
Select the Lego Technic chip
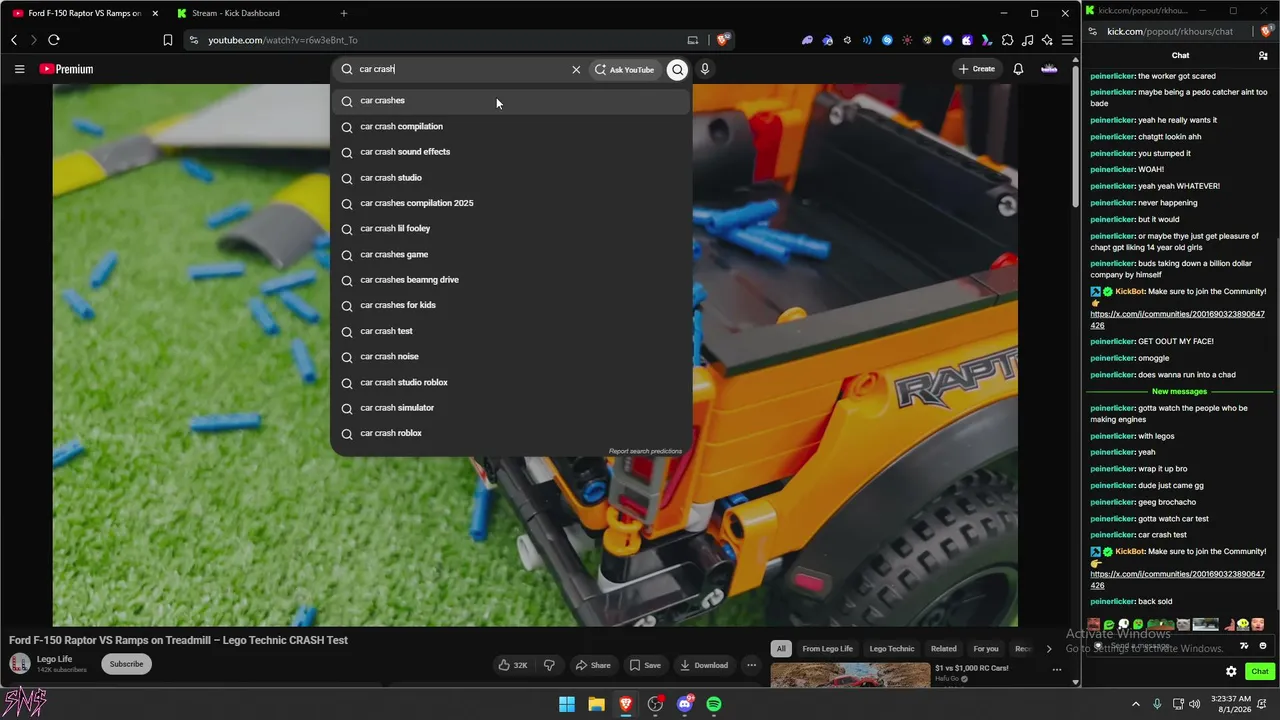pyautogui.click(x=891, y=649)
